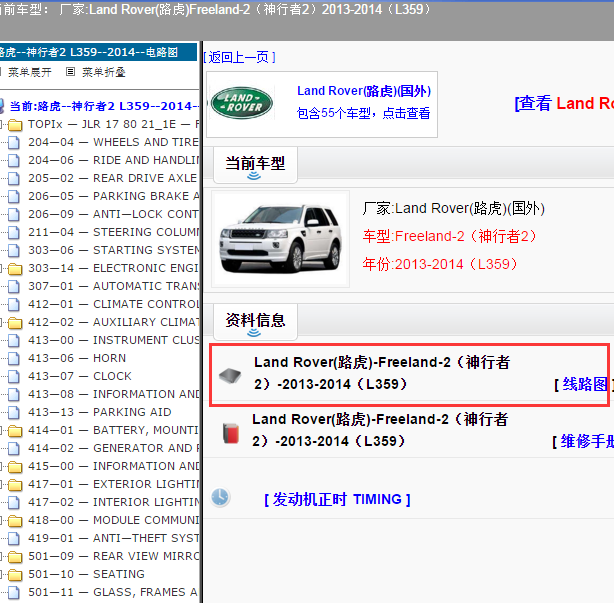The image size is (614, 603).
Task: Click the folder icon of 501—09 REAR VIEW MIRRORS
Action: pyautogui.click(x=15, y=557)
